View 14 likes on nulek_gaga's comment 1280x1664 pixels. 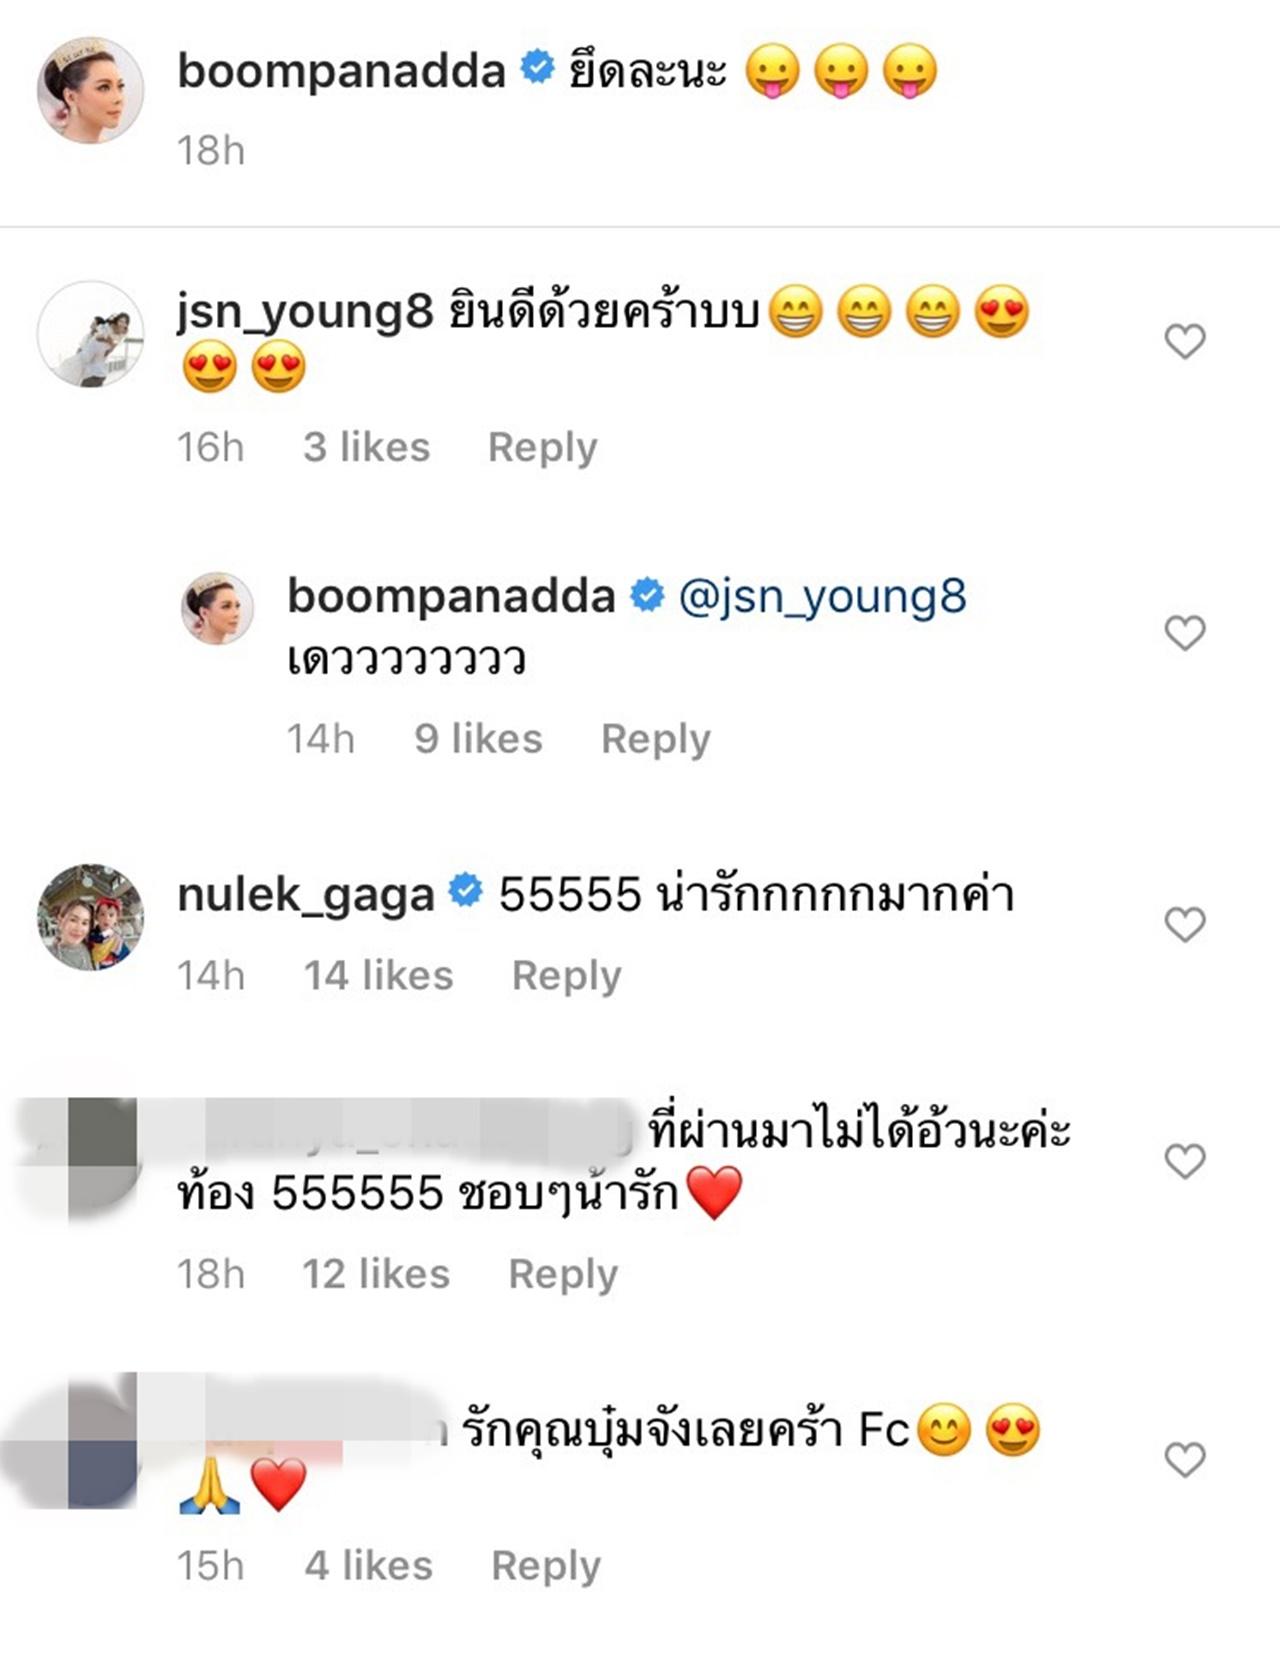pos(378,975)
